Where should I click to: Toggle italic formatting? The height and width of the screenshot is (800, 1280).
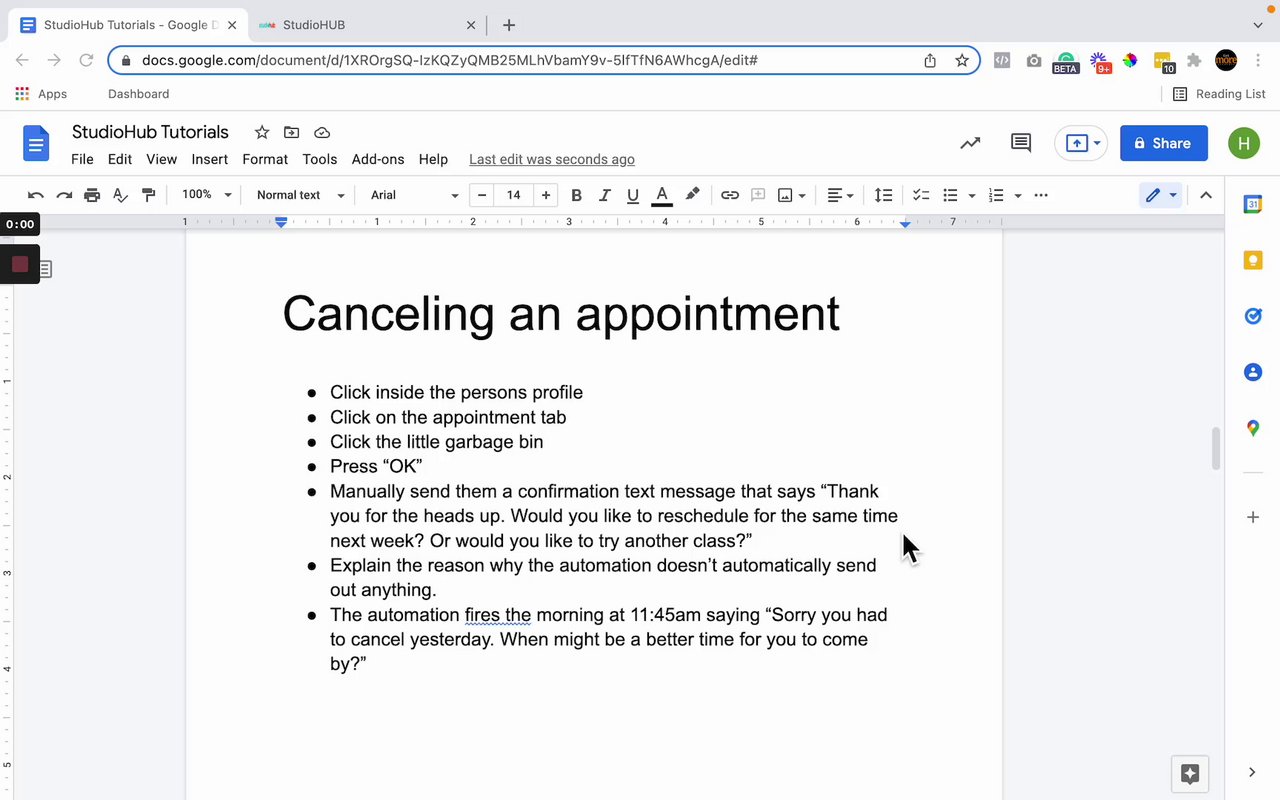coord(604,195)
